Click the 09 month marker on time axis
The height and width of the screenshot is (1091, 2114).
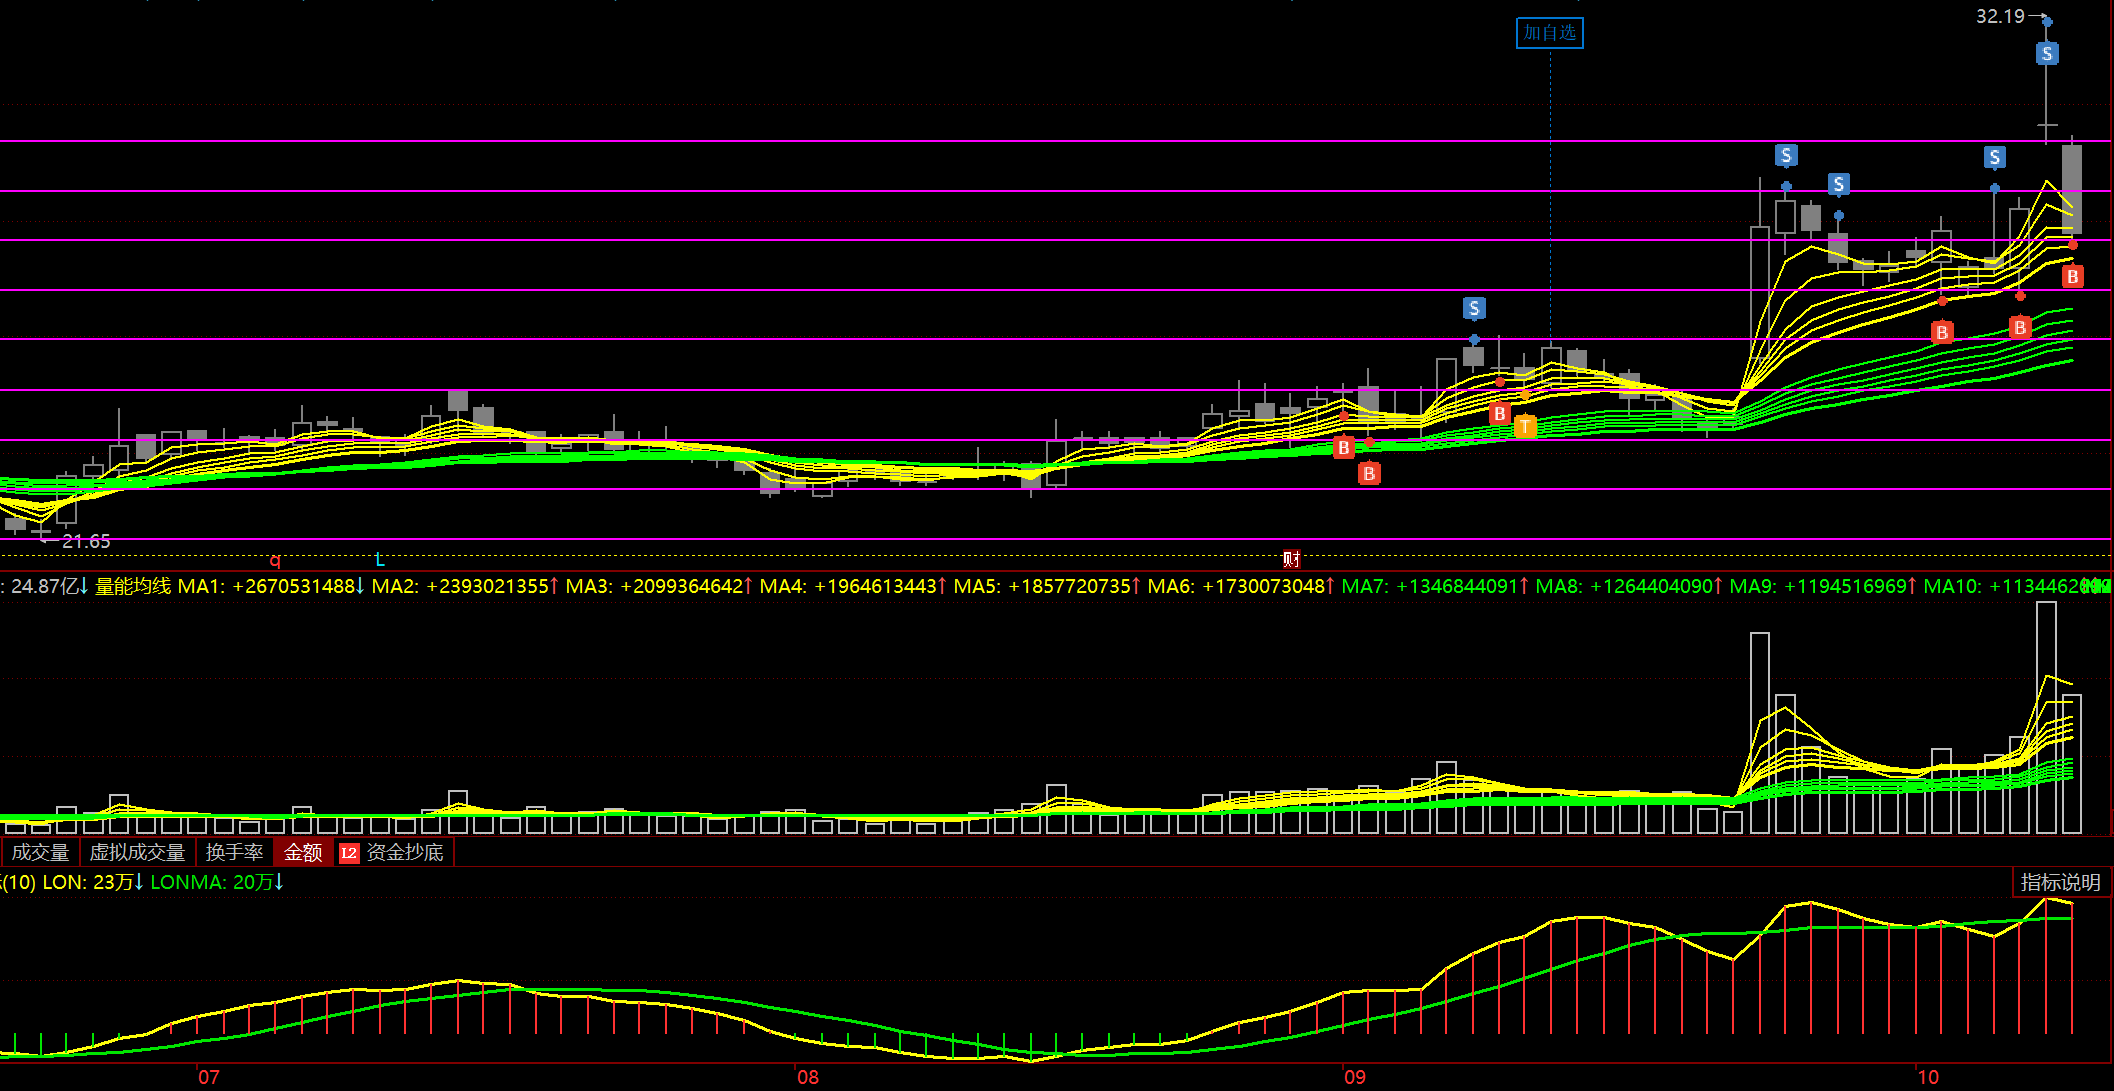(x=1354, y=1077)
